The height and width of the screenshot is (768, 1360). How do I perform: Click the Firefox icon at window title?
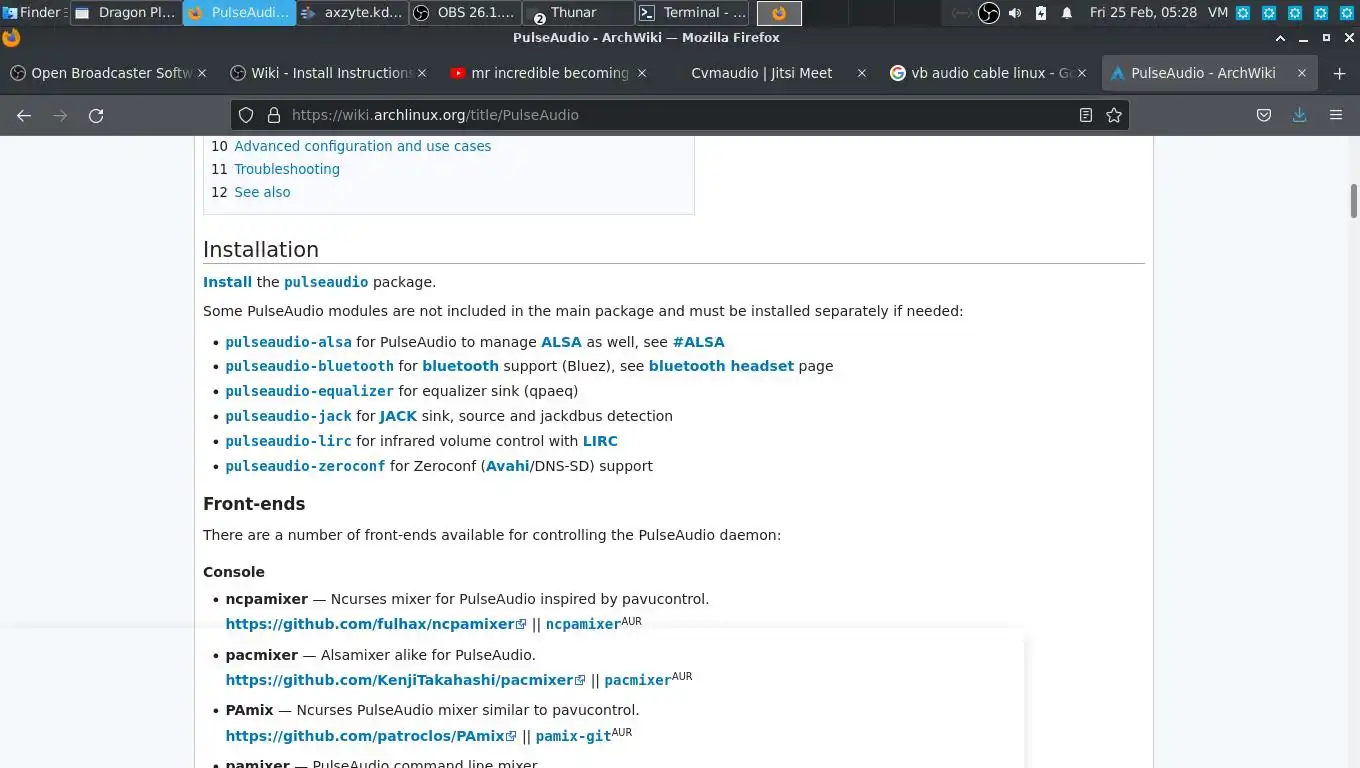click(11, 38)
